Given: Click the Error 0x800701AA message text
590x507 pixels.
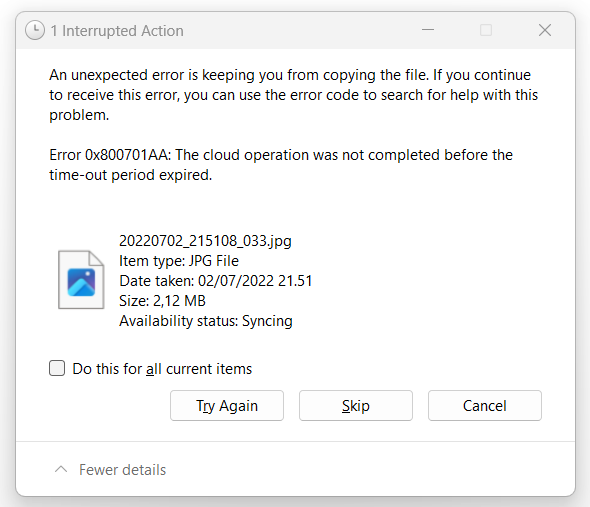Looking at the screenshot, I should tap(281, 165).
